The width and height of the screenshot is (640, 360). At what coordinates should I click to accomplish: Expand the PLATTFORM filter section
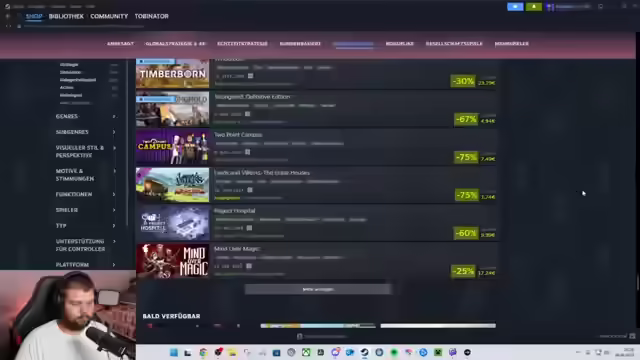(x=85, y=264)
